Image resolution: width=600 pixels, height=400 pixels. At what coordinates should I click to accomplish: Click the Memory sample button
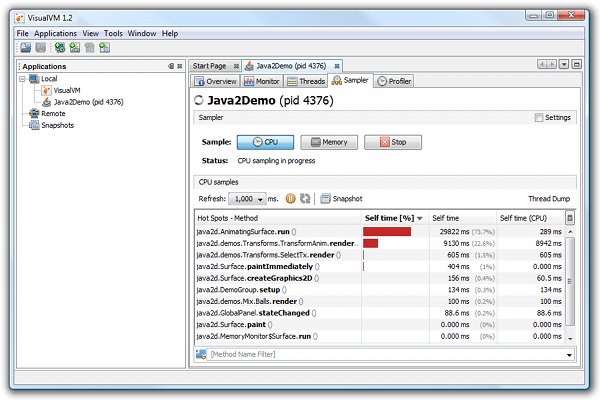[329, 142]
